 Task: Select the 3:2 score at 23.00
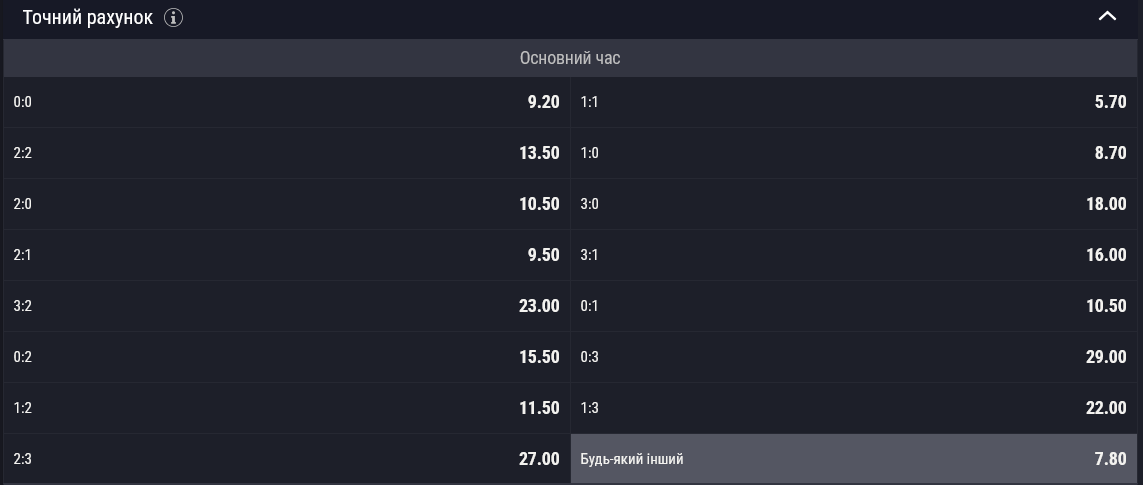point(286,306)
